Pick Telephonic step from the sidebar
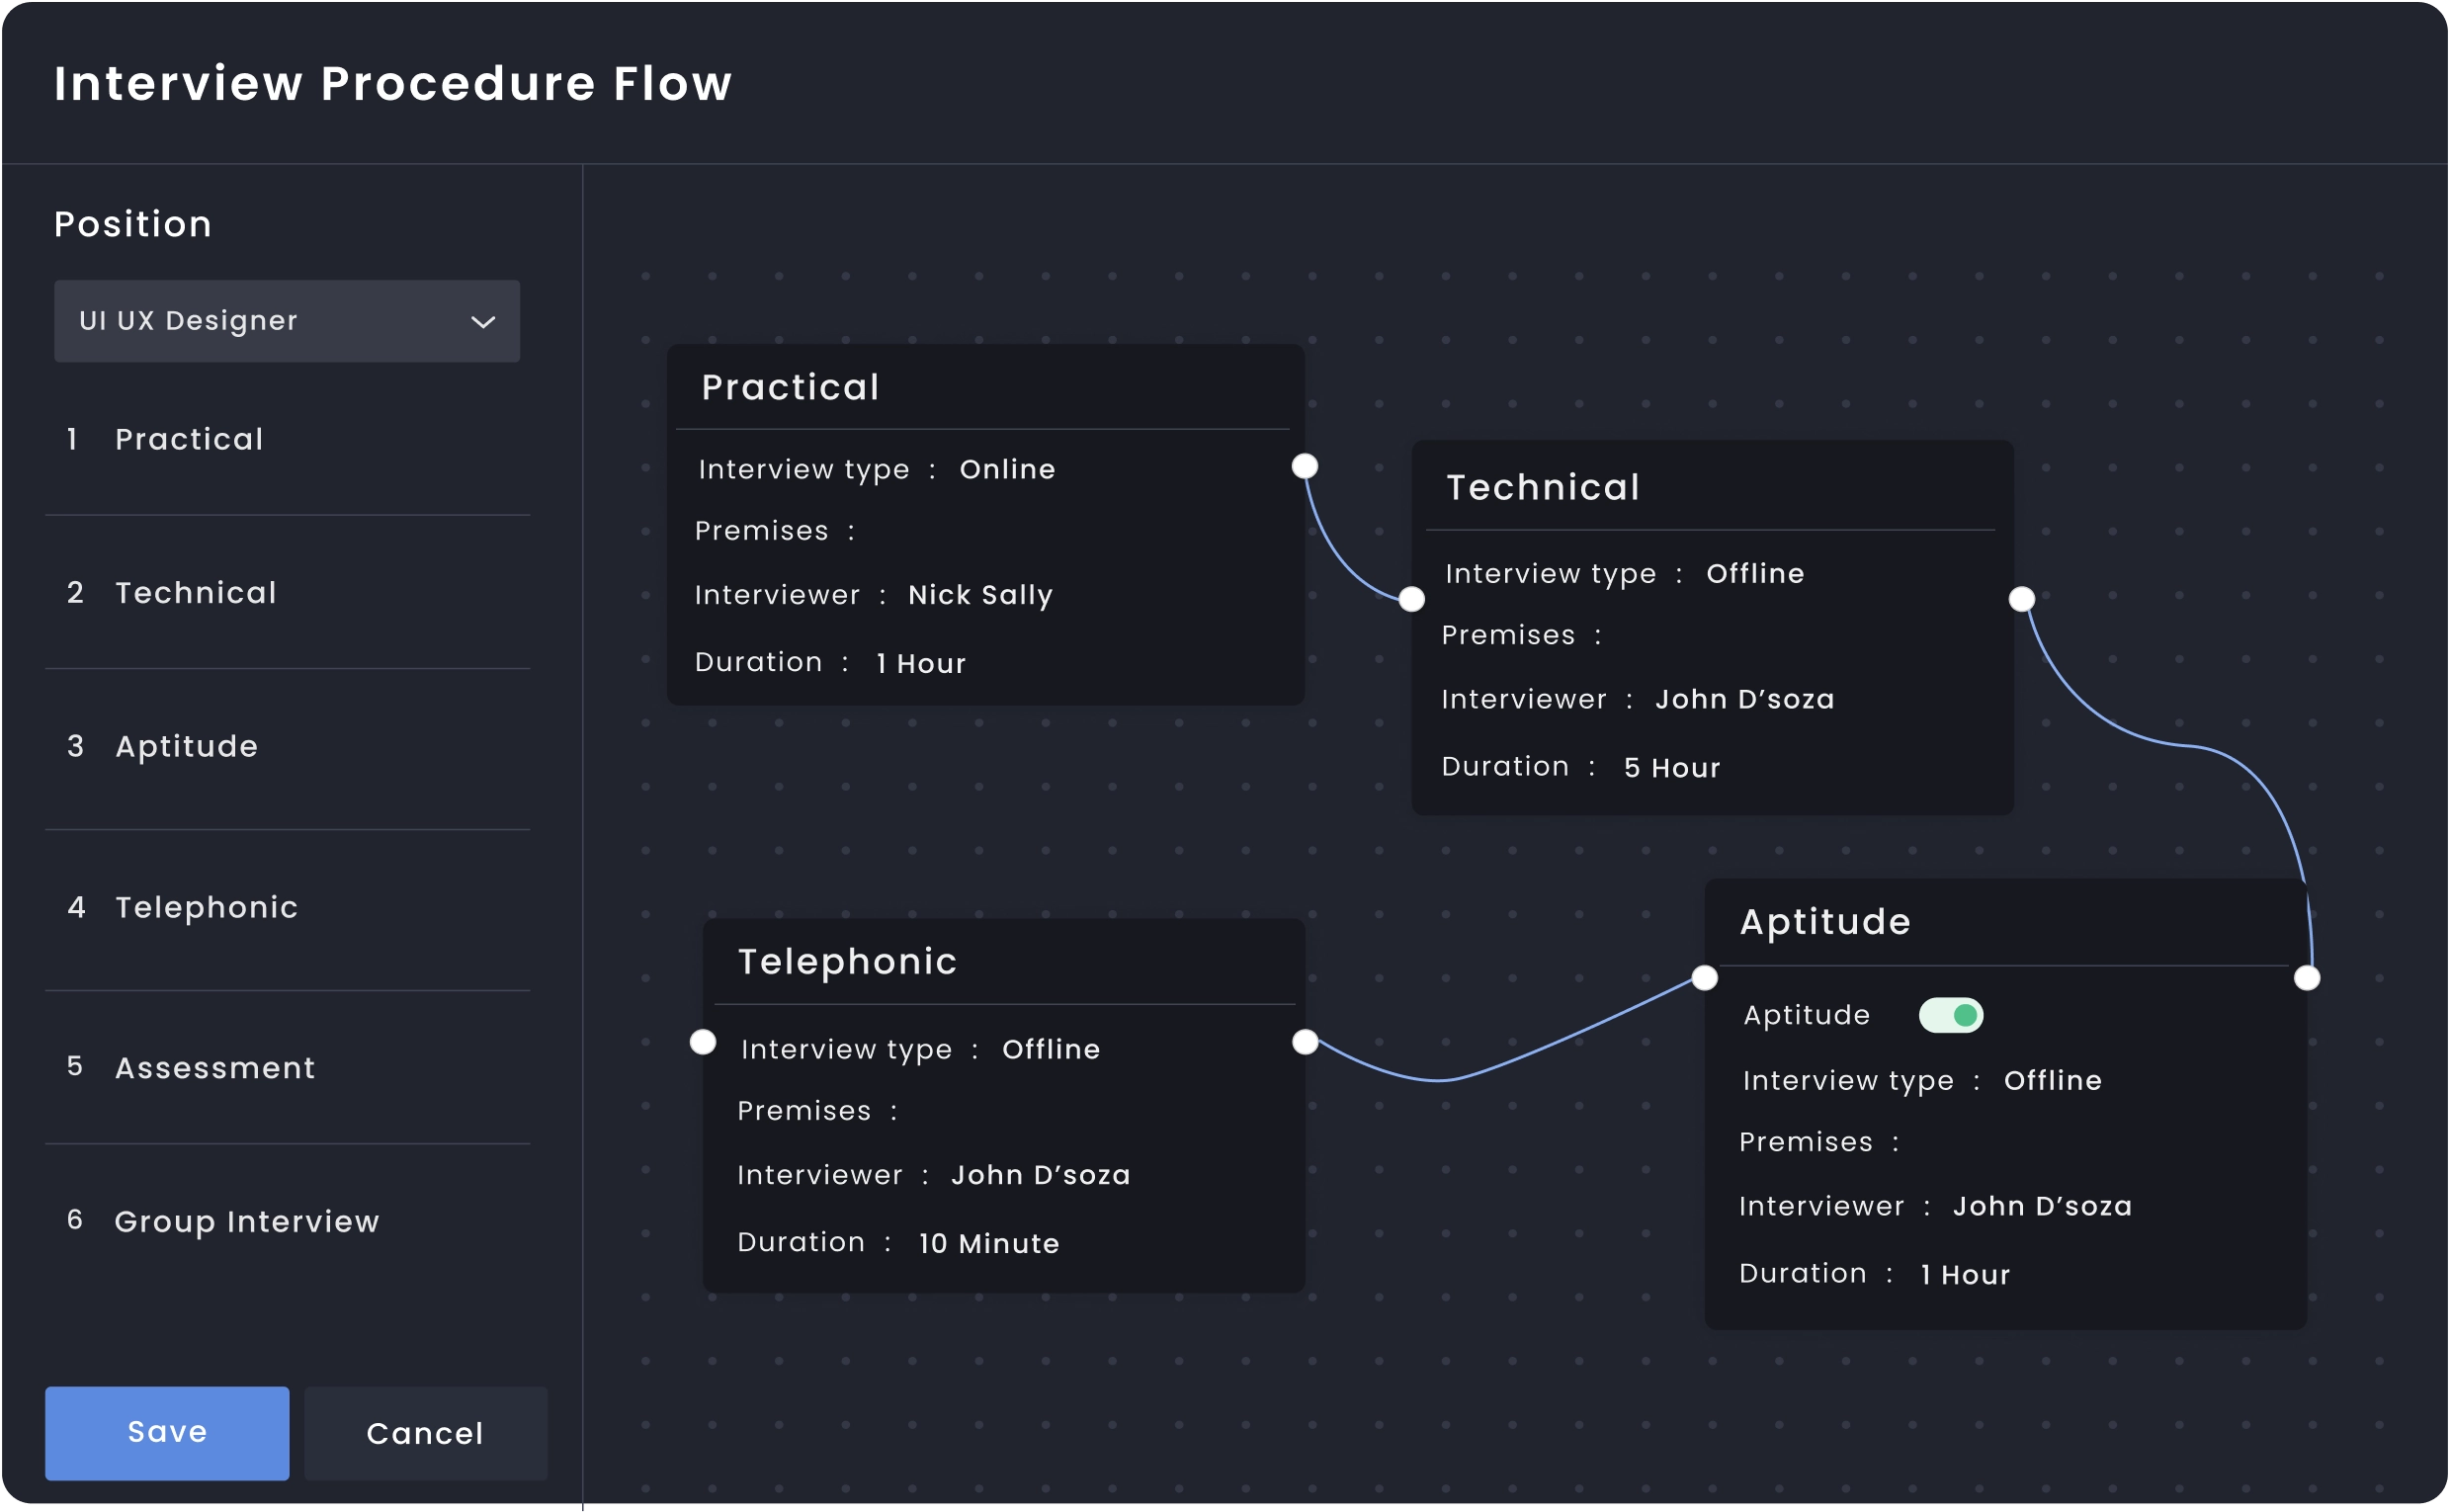The height and width of the screenshot is (1512, 2449). (206, 908)
